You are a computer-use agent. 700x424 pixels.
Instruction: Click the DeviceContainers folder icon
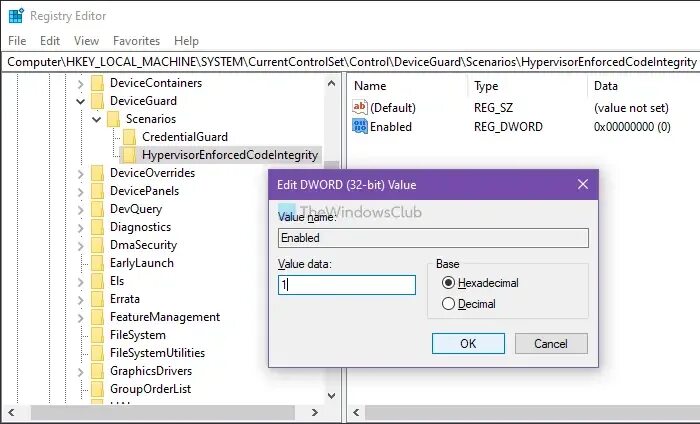click(97, 83)
